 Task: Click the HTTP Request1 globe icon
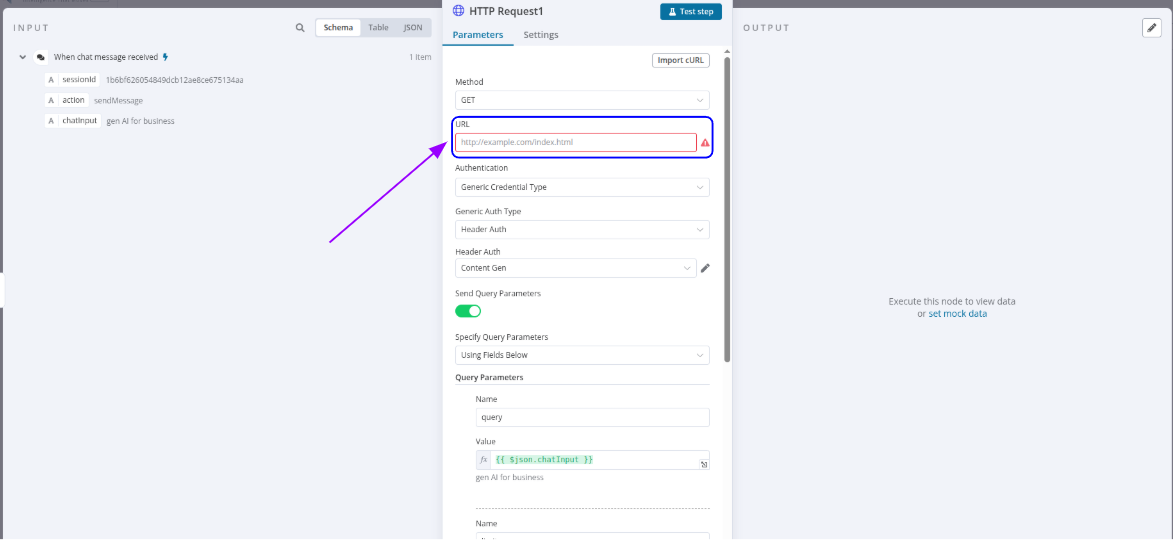point(459,11)
